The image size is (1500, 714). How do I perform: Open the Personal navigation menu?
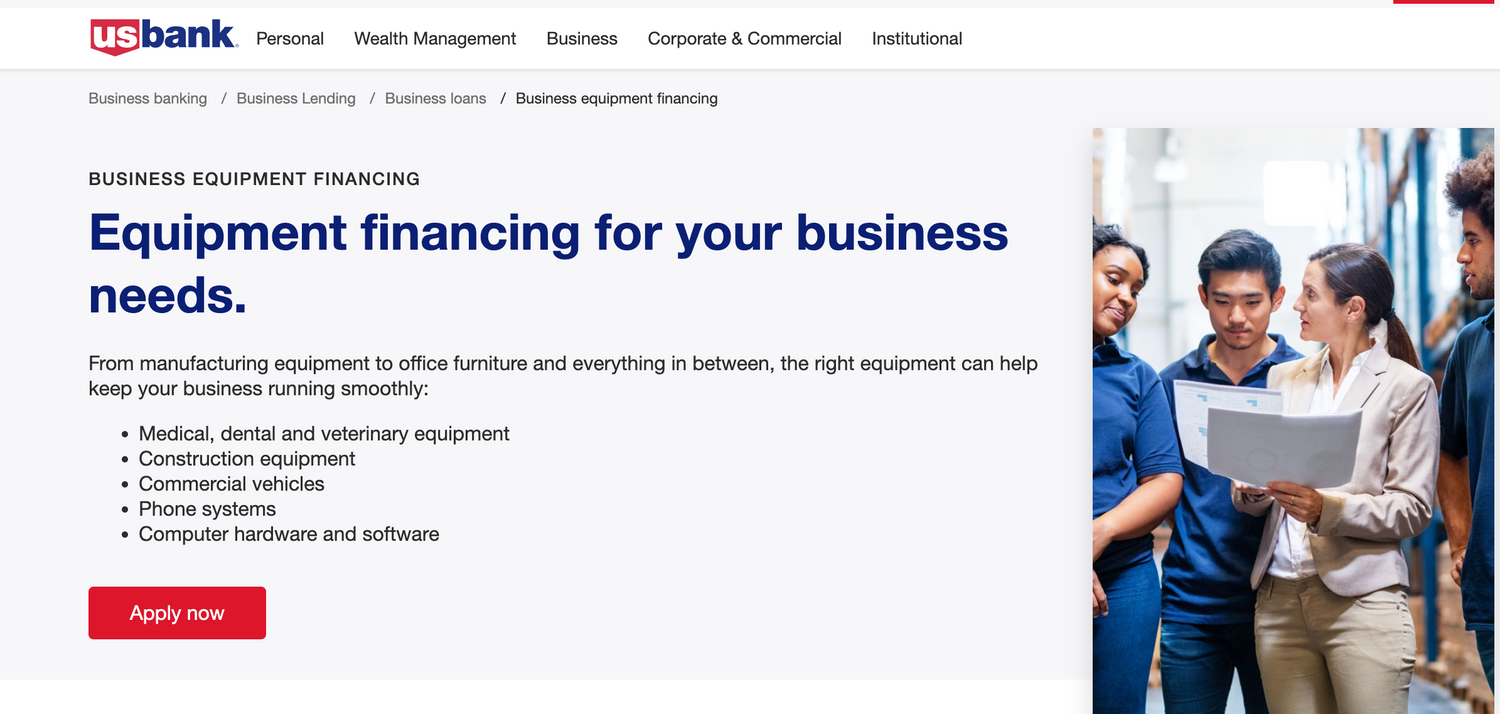pyautogui.click(x=290, y=39)
